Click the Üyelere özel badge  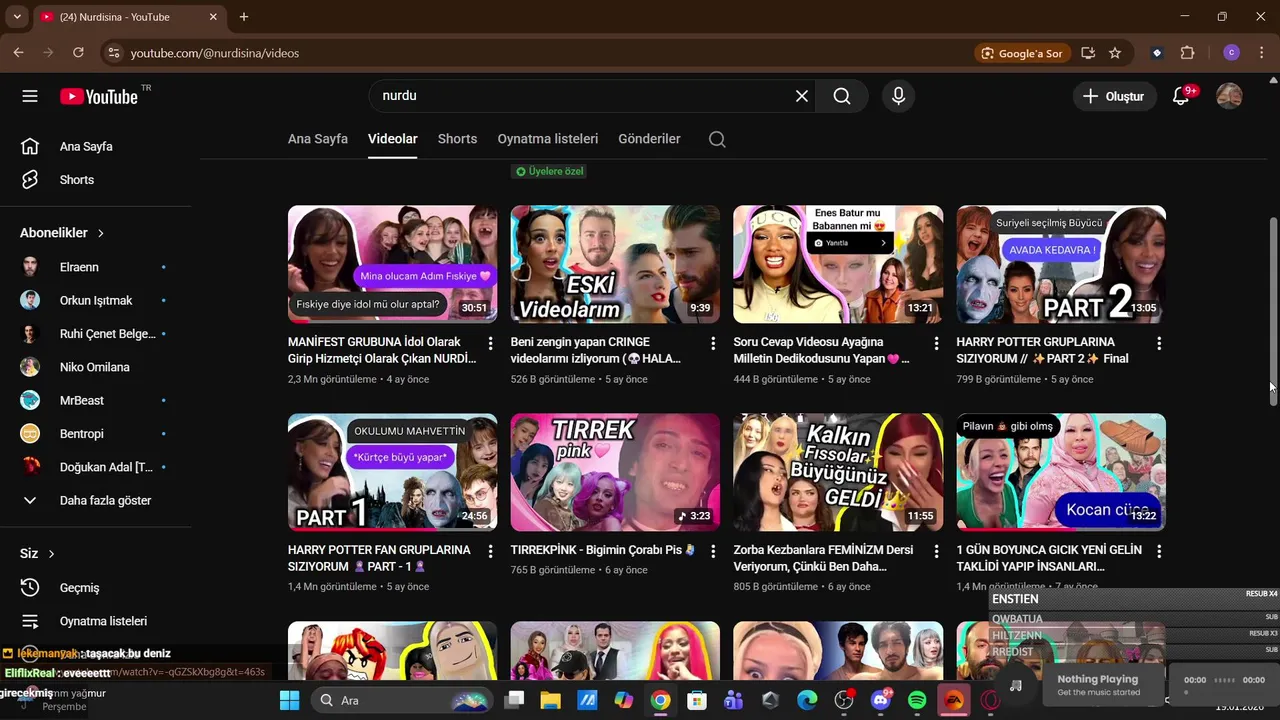[x=549, y=171]
